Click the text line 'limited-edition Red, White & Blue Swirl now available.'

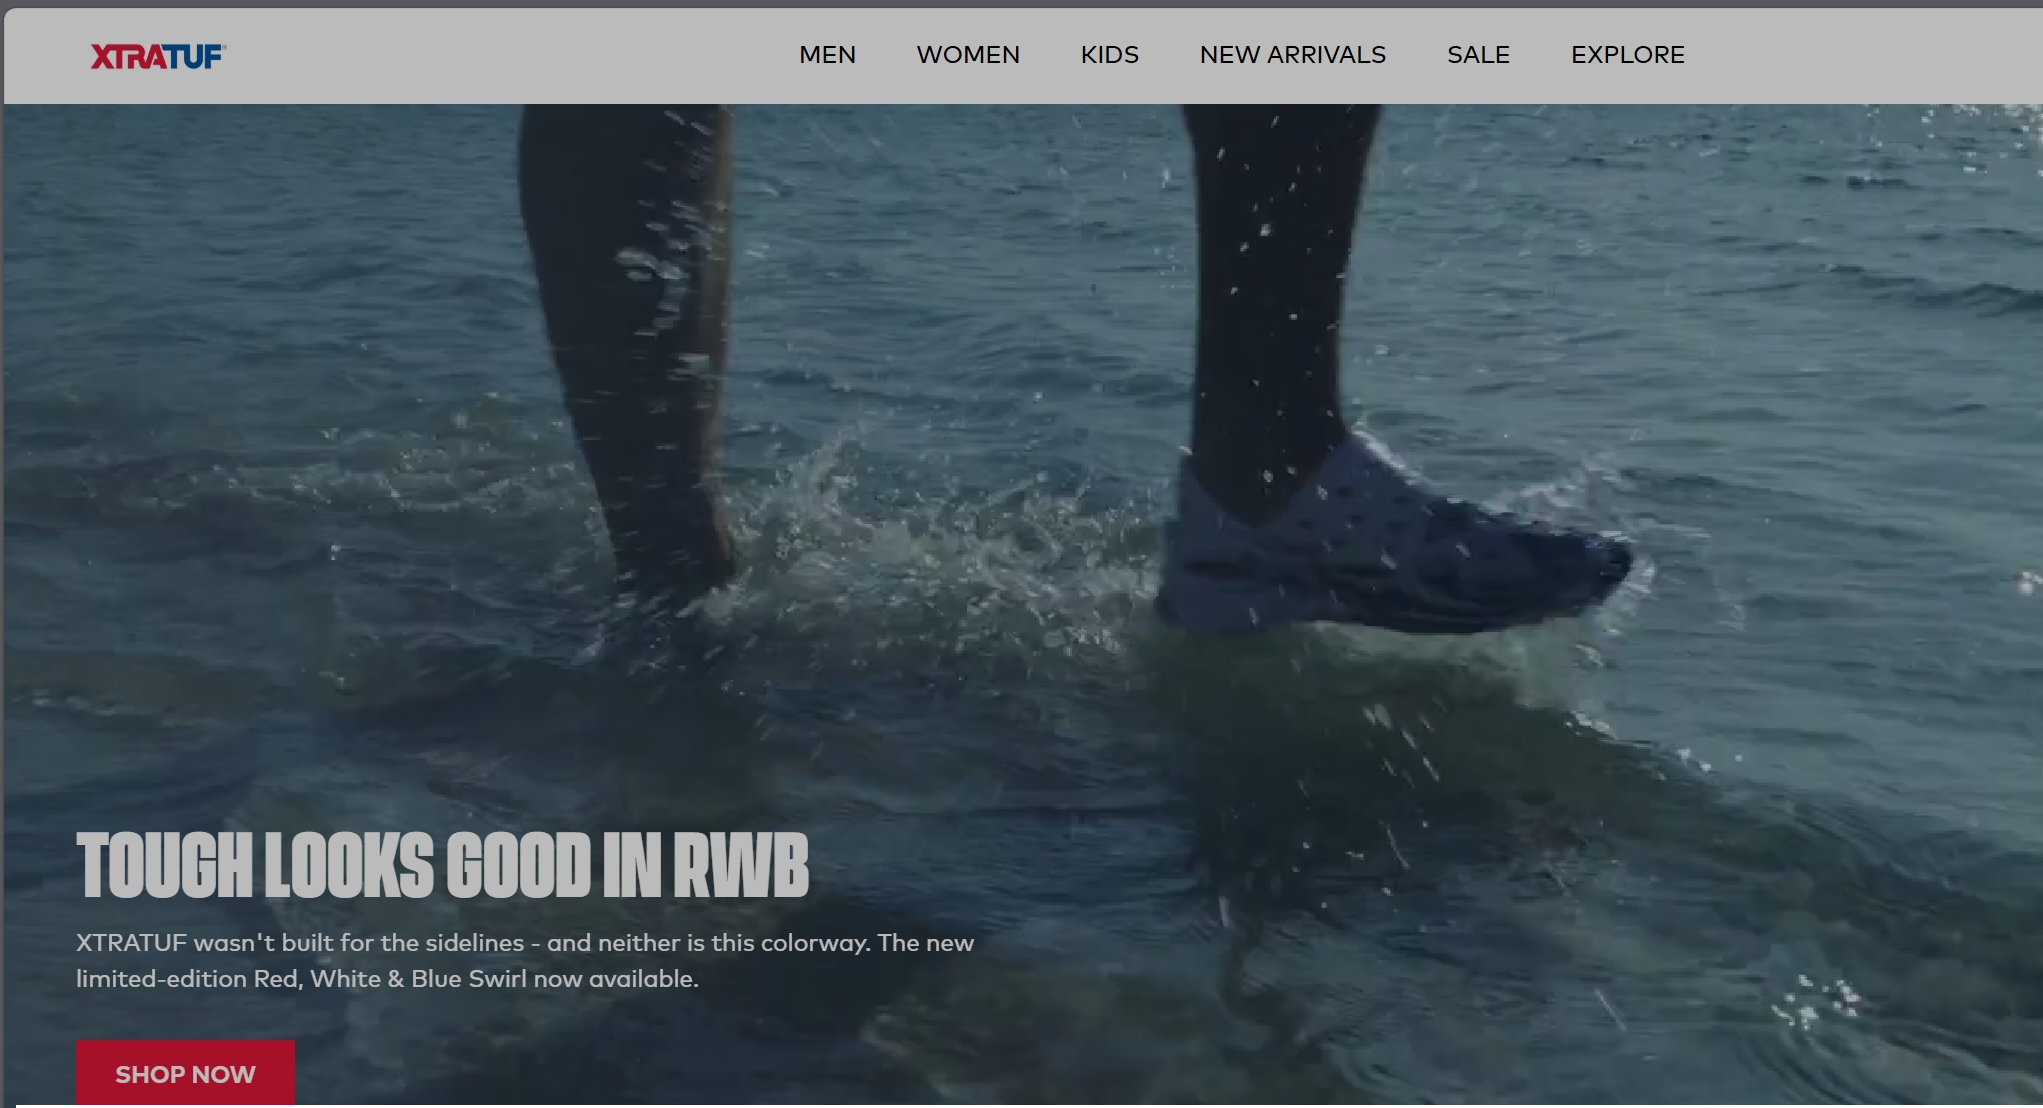[x=387, y=979]
